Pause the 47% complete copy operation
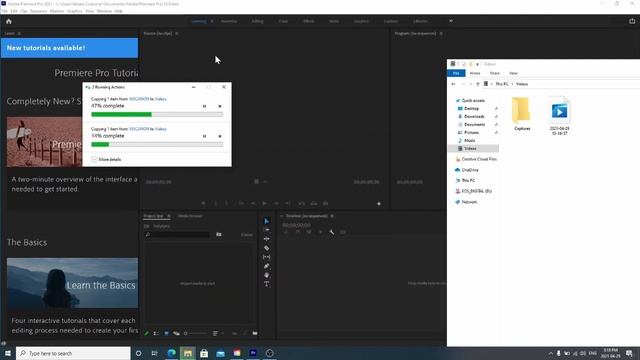Viewport: 640px width, 360px height. coord(204,106)
